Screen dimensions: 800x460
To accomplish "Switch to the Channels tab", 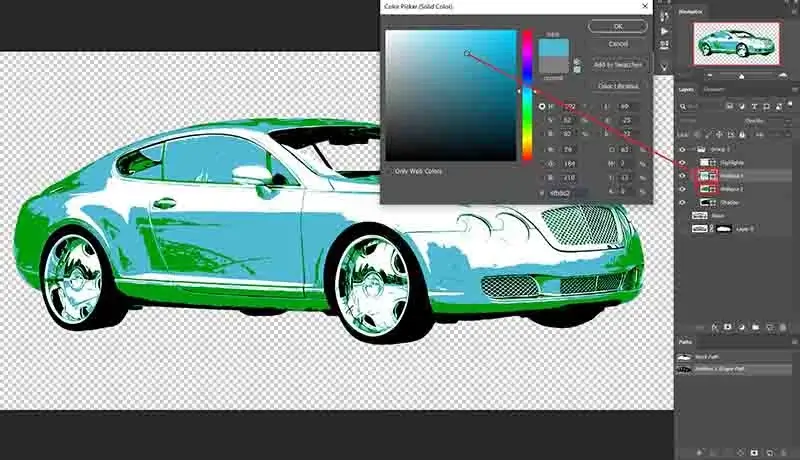I will click(713, 90).
